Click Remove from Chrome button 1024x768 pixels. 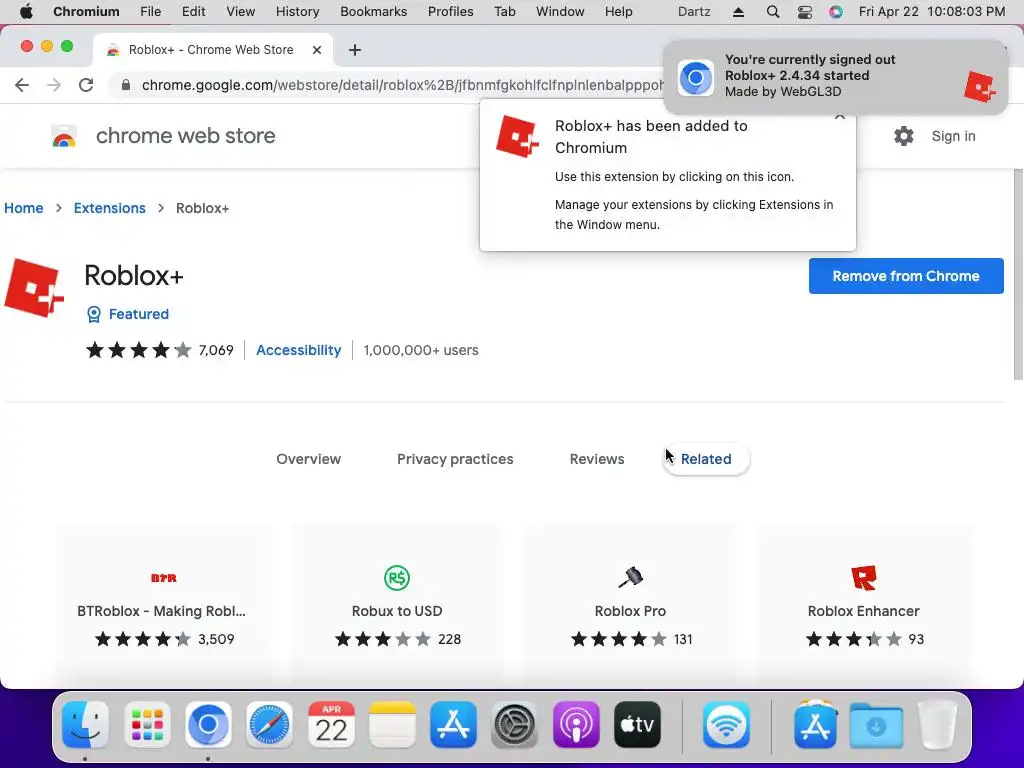point(906,276)
